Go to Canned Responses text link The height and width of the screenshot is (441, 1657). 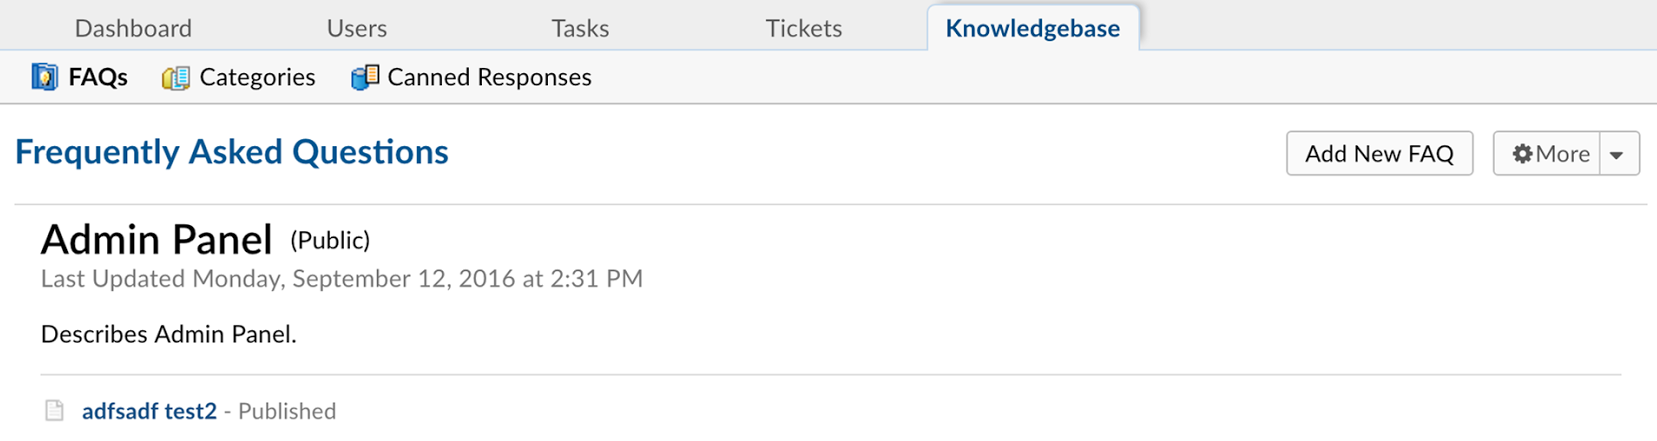pos(489,77)
